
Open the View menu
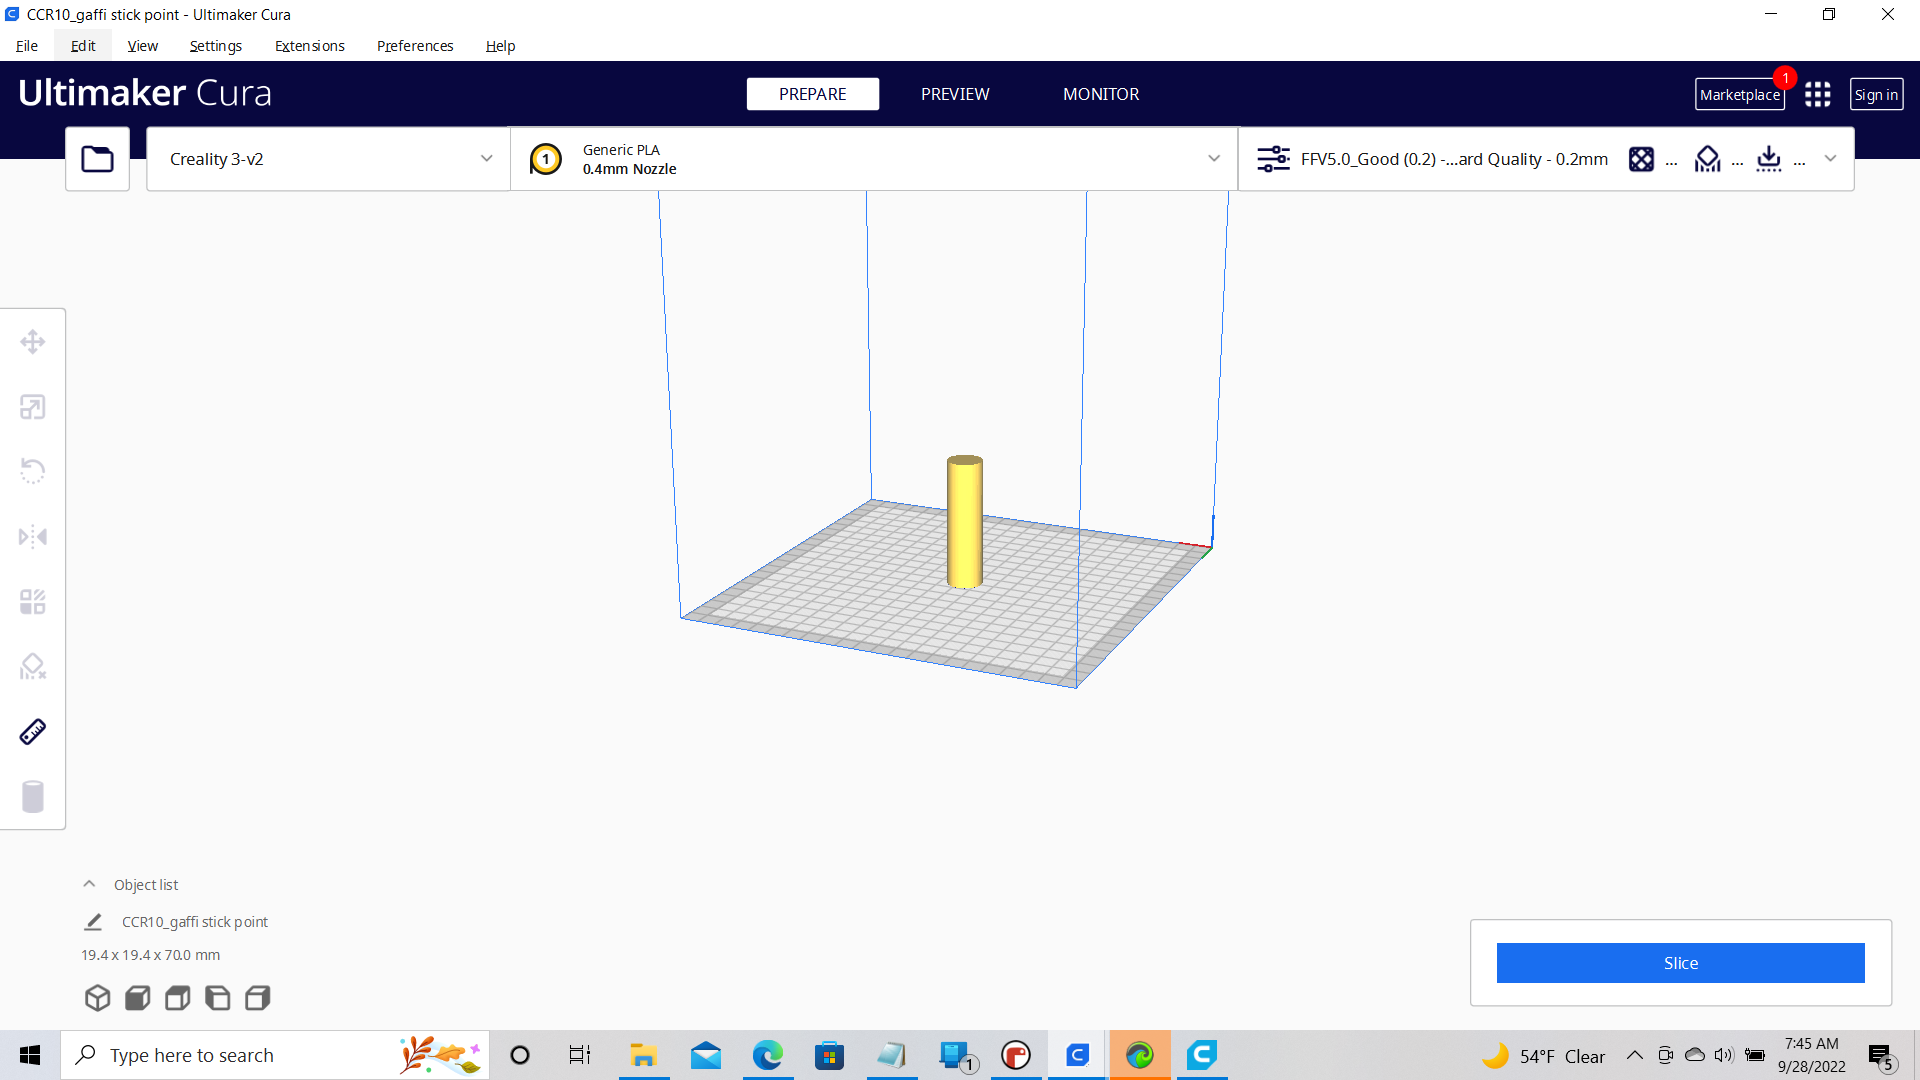pyautogui.click(x=143, y=46)
